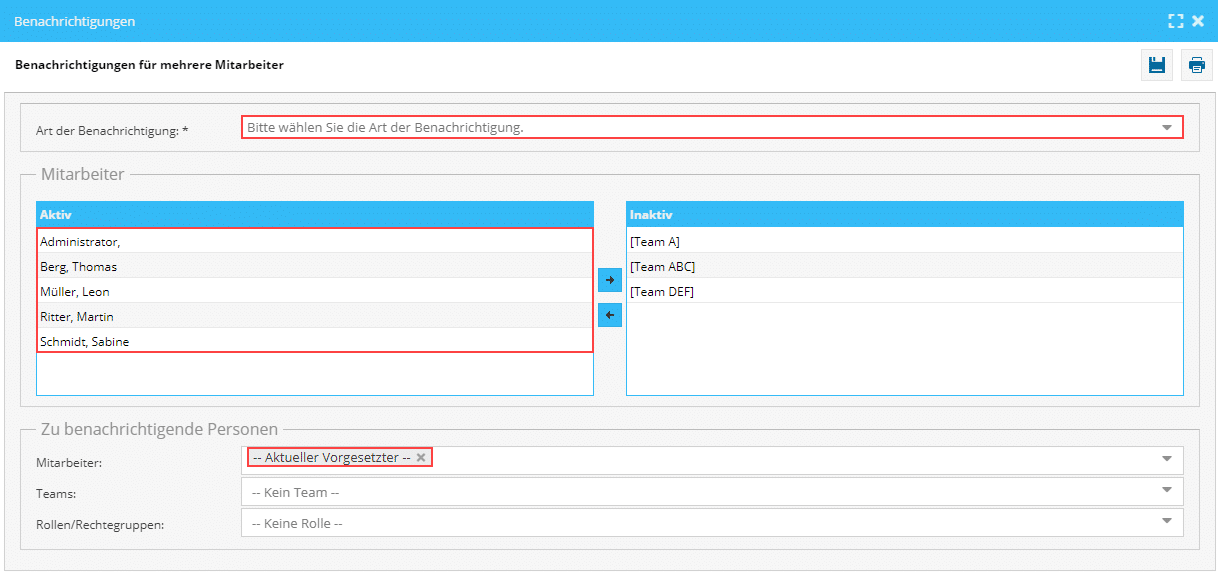Select Ritter, Martin in Aktiv list
Viewport: 1218px width, 574px height.
[314, 316]
